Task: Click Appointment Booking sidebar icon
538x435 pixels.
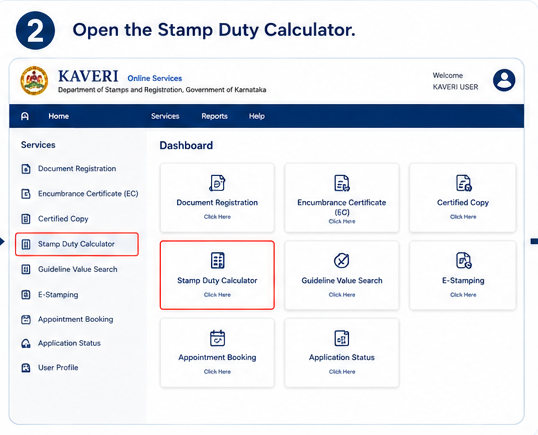Action: point(26,319)
